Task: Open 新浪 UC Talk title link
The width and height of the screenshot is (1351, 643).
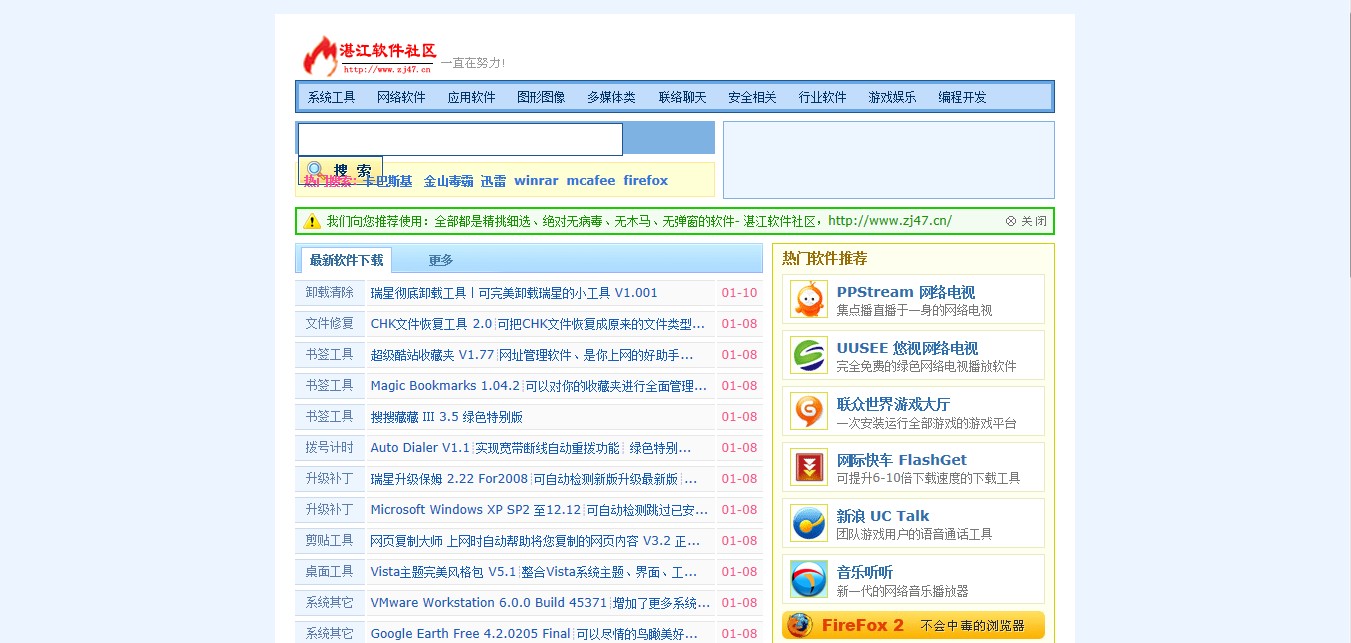Action: click(x=883, y=517)
